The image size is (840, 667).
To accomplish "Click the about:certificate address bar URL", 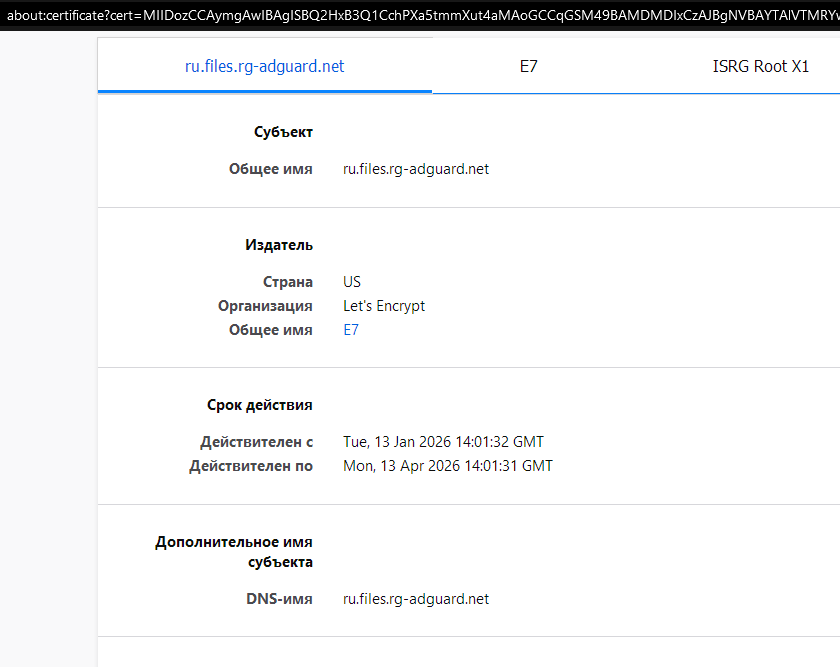I will pyautogui.click(x=420, y=14).
